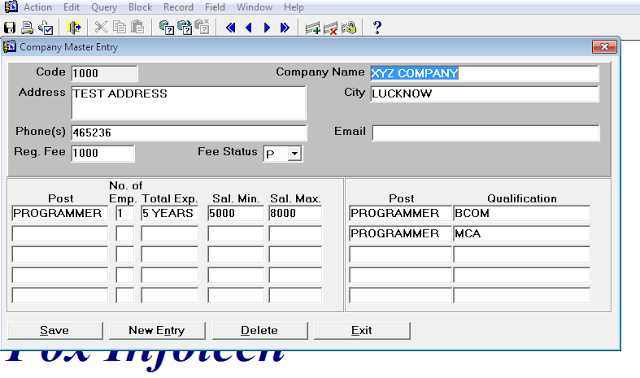Click the Remove Record icon with red X

[x=331, y=29]
